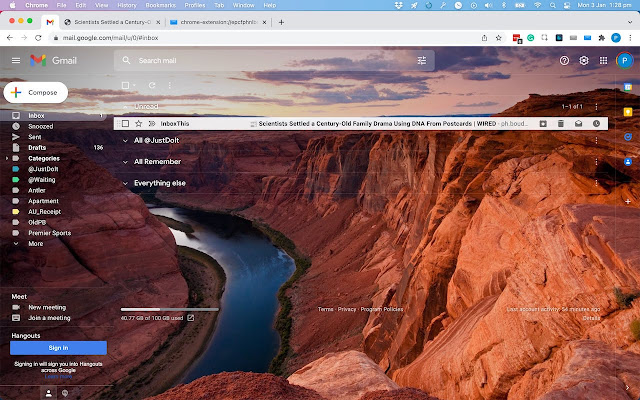Viewport: 640px width, 400px height.
Task: Open the Bookmarks menu in menu bar
Action: 161,5
